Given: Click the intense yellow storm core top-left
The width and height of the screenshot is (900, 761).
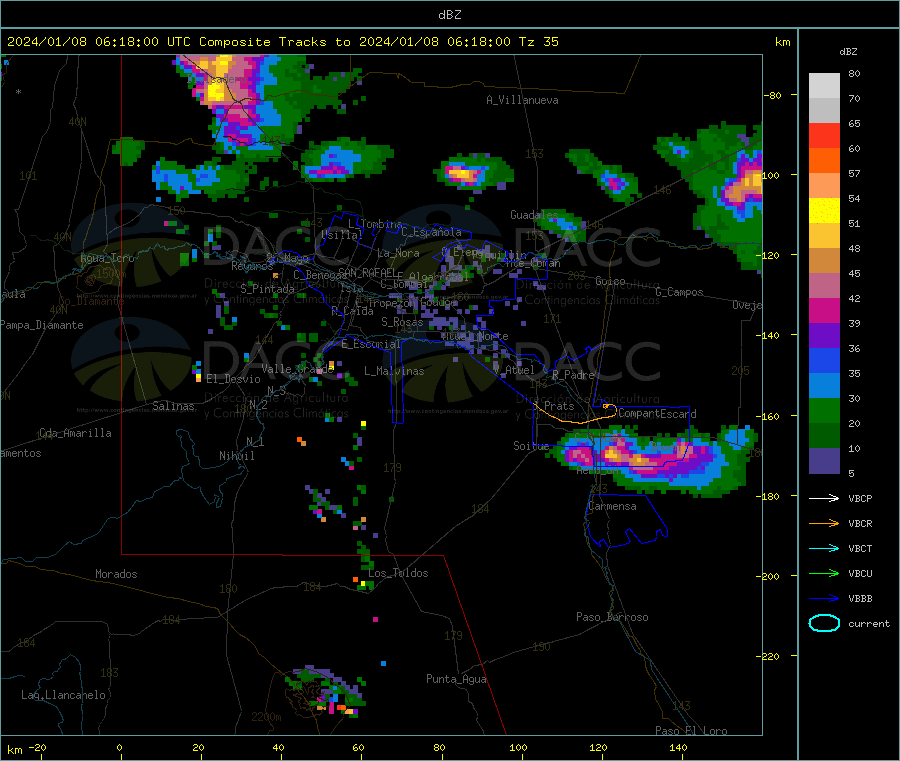Looking at the screenshot, I should pos(217,93).
